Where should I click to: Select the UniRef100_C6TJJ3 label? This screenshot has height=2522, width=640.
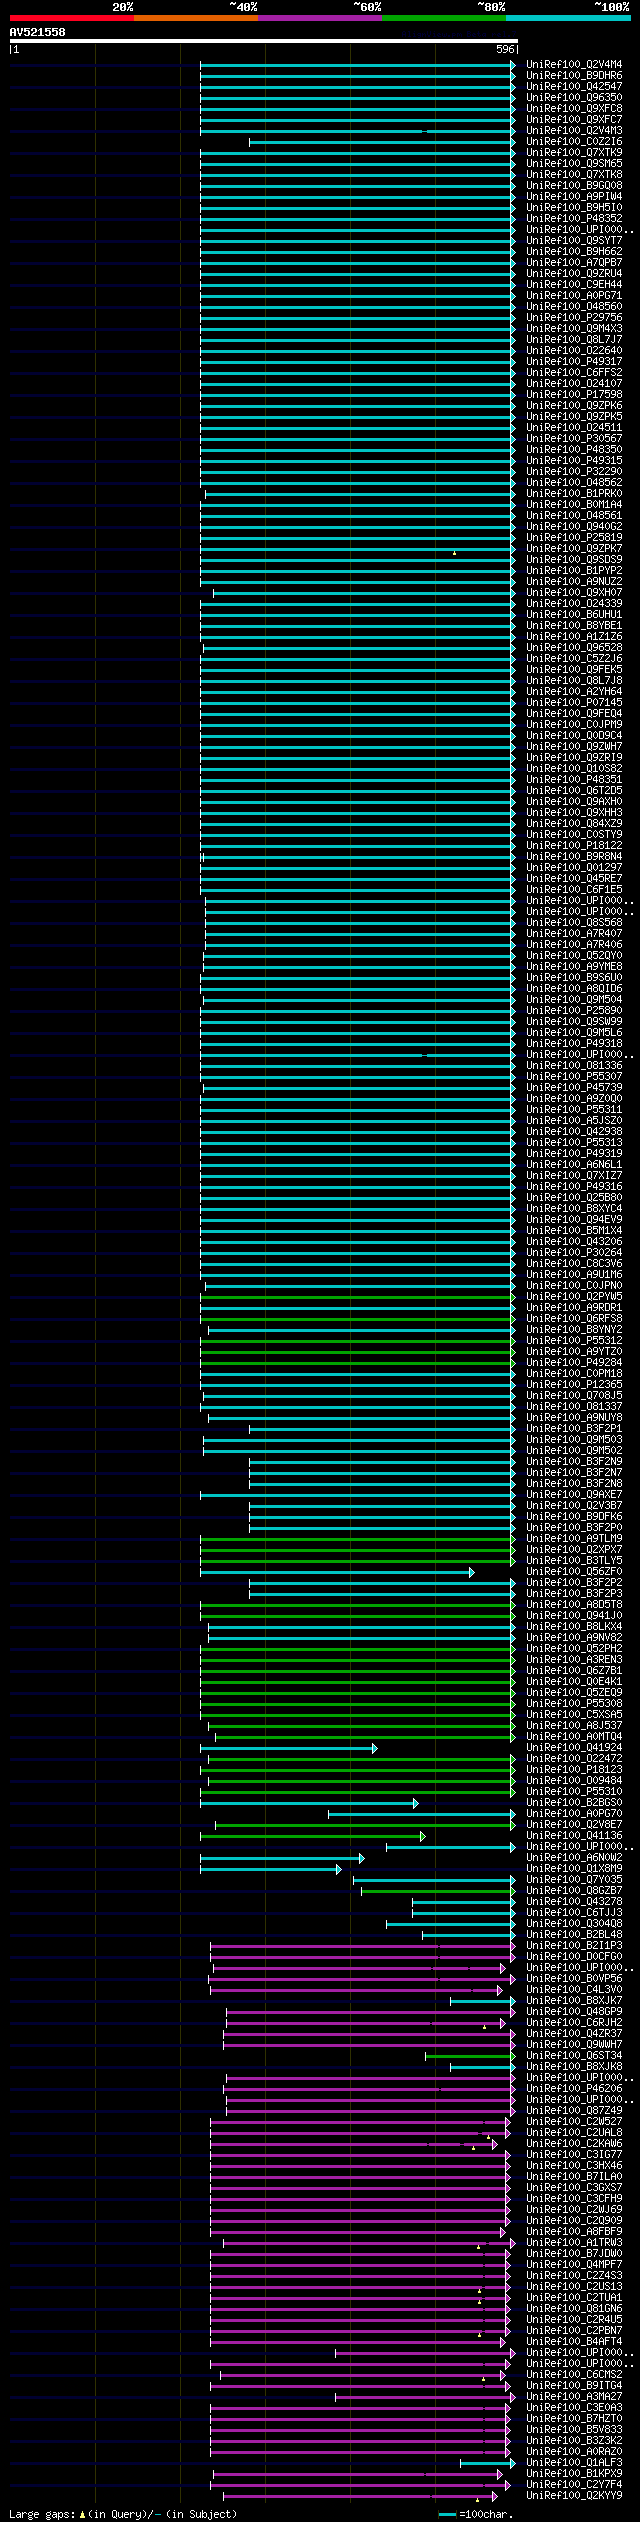coord(574,1913)
